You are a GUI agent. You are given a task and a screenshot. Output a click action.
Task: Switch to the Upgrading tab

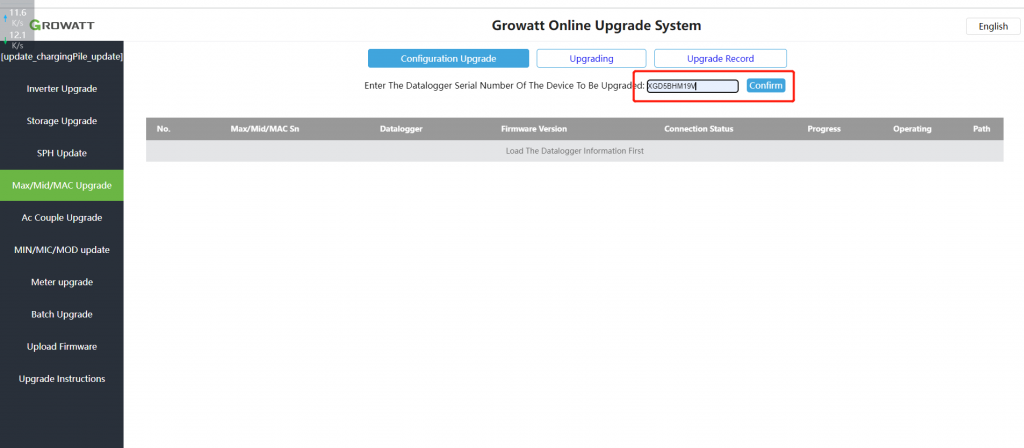(x=591, y=58)
